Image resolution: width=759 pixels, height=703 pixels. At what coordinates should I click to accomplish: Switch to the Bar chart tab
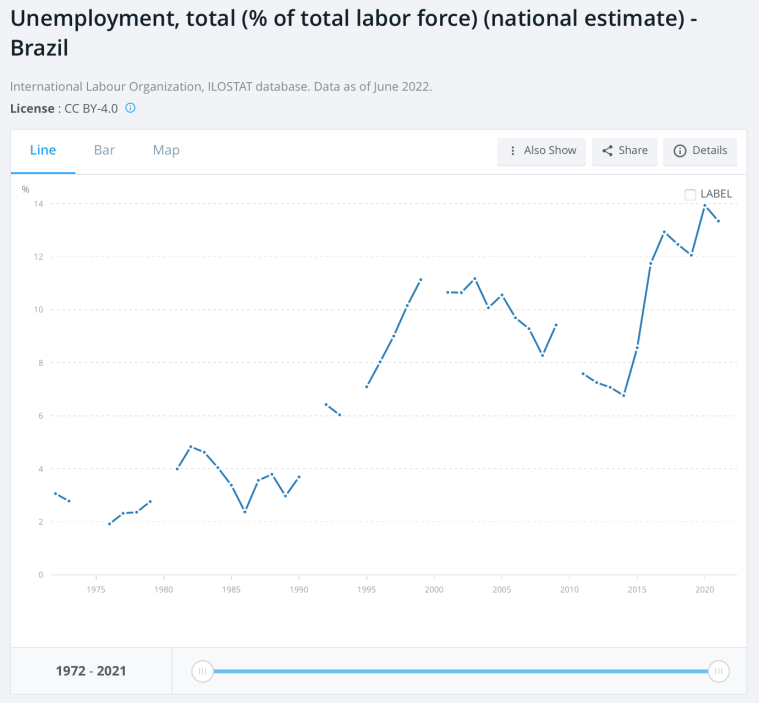pos(104,150)
